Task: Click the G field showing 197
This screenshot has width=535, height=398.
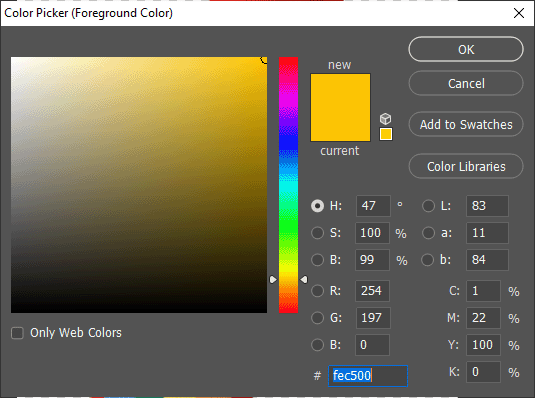Action: 373,318
